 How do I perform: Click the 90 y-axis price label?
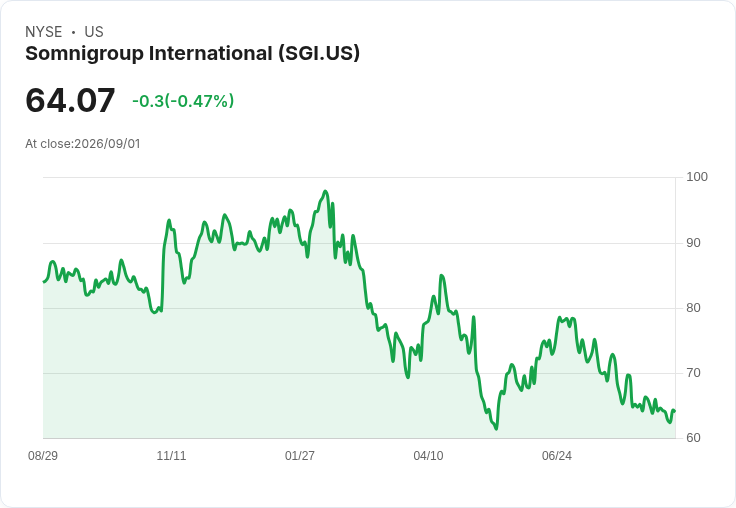pos(693,243)
